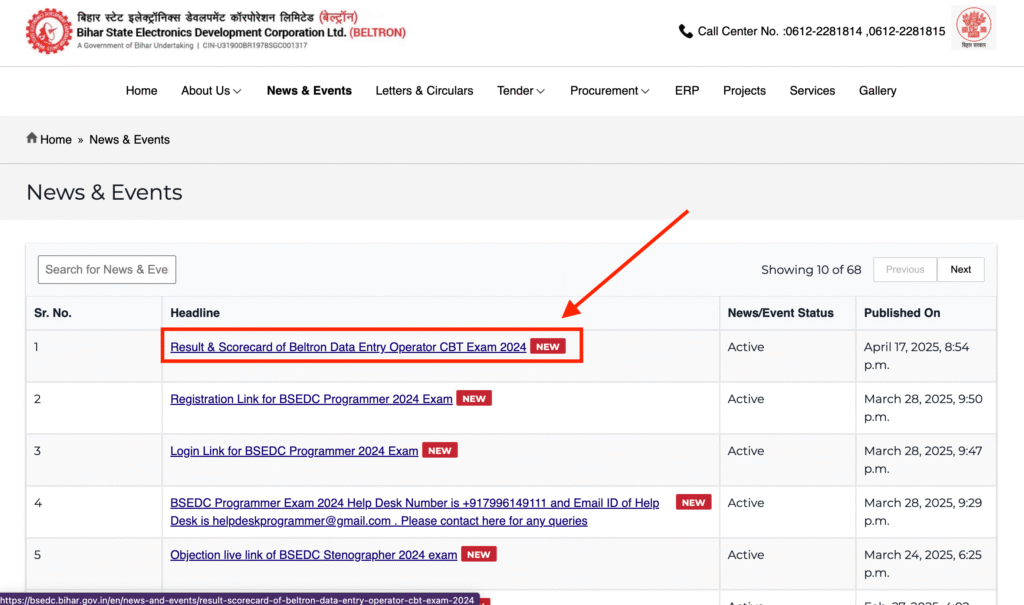Screen dimensions: 1024x605
Task: Expand the About Us dropdown
Action: 211,91
